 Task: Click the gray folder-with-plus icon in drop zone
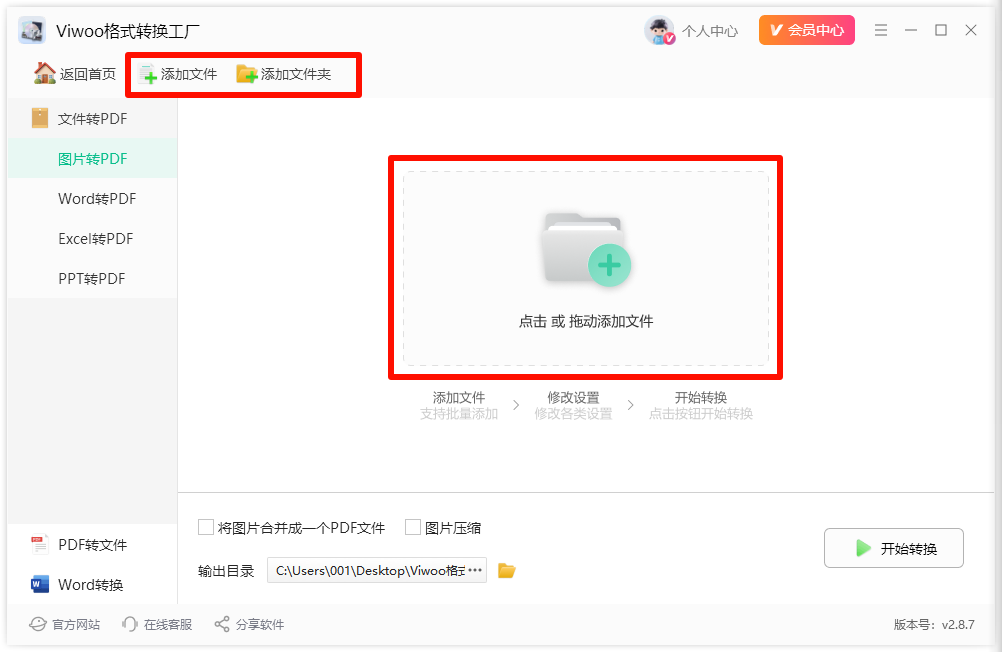pos(586,249)
